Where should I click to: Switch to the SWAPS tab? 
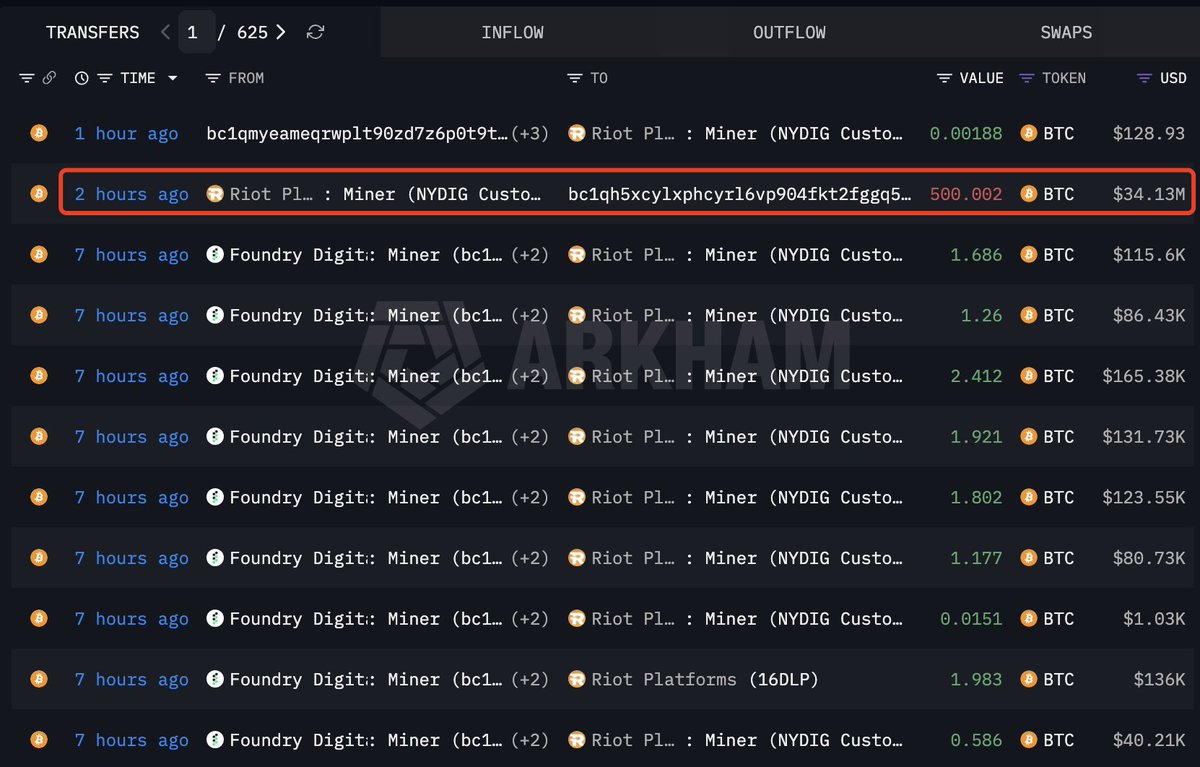click(x=1065, y=31)
